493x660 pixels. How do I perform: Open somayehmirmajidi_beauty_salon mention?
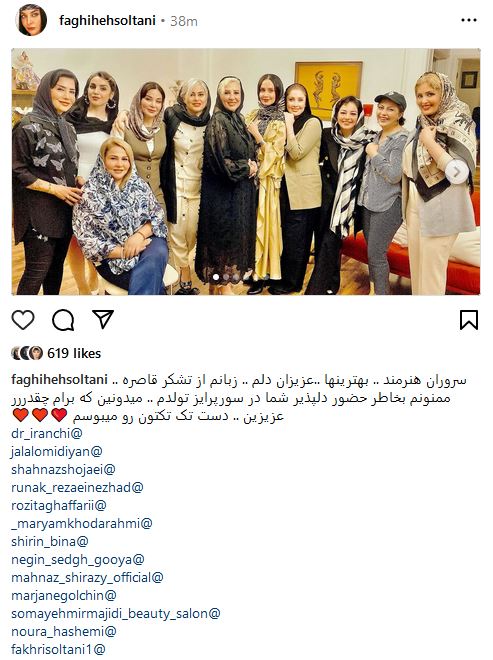click(x=116, y=613)
